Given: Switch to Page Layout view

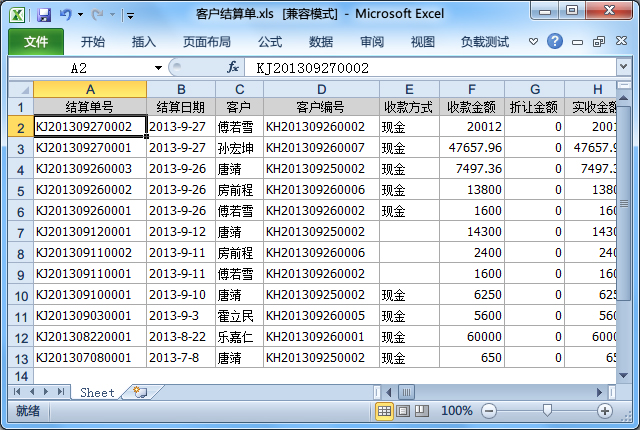Looking at the screenshot, I should tap(405, 411).
